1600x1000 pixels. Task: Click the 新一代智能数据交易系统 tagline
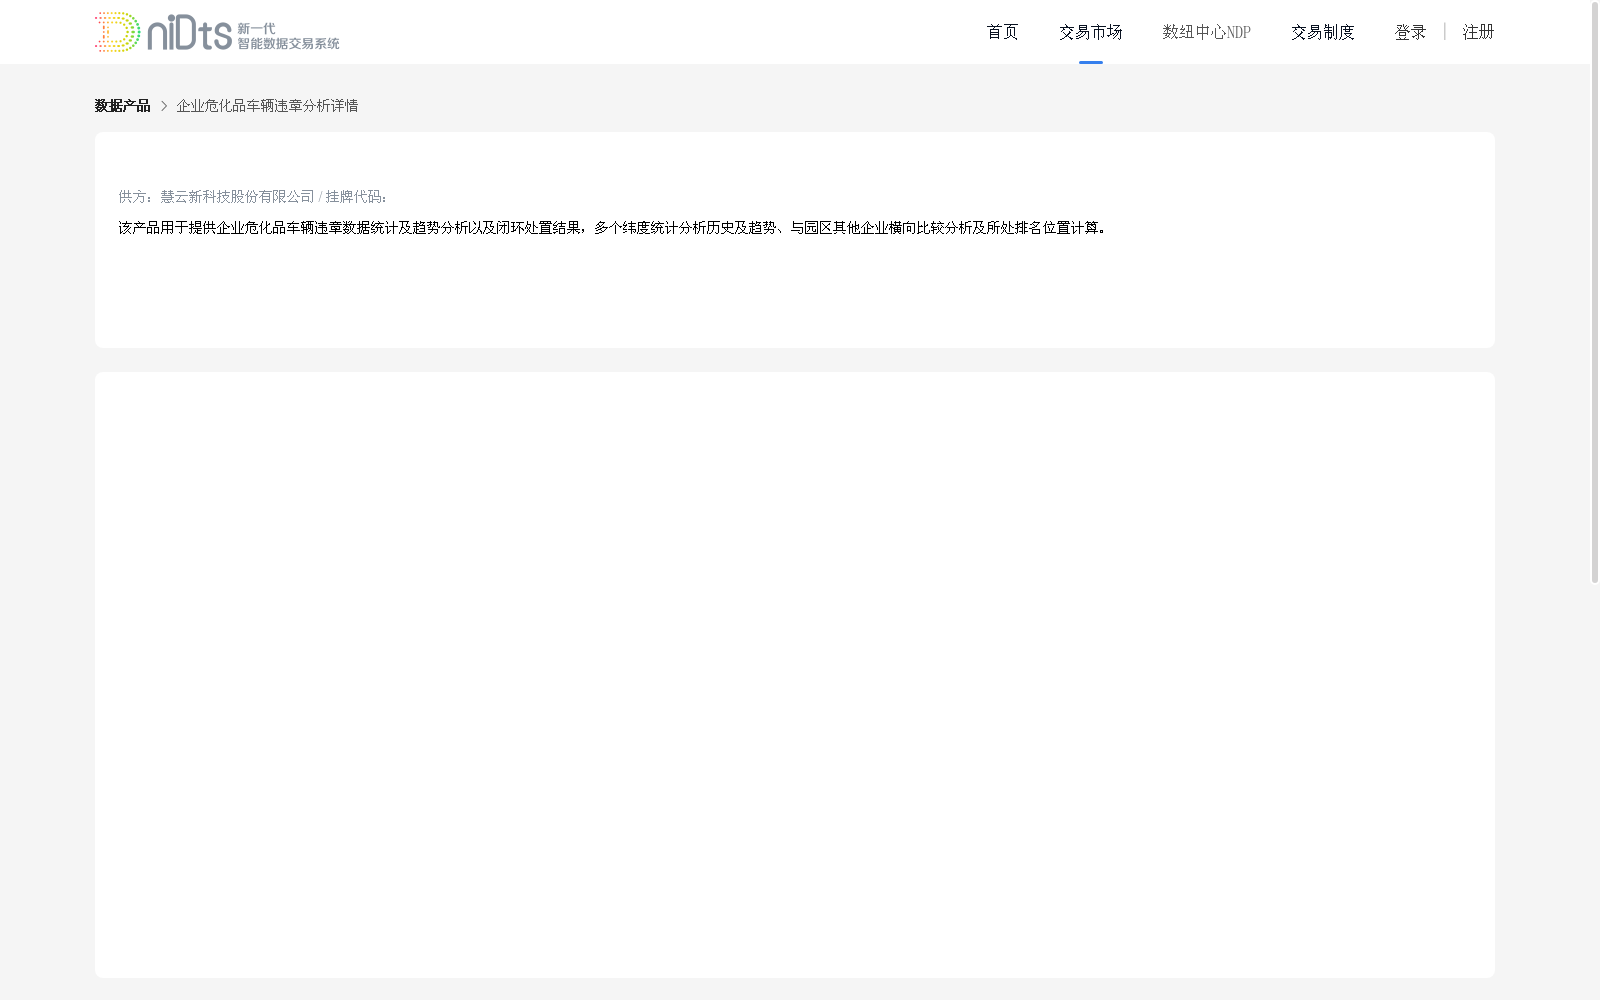click(288, 36)
